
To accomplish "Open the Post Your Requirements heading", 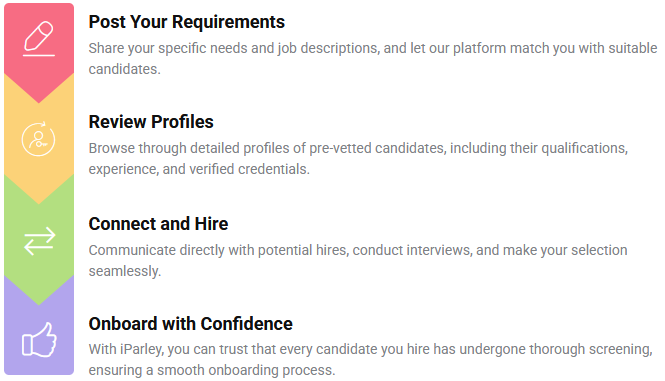I will pyautogui.click(x=187, y=22).
